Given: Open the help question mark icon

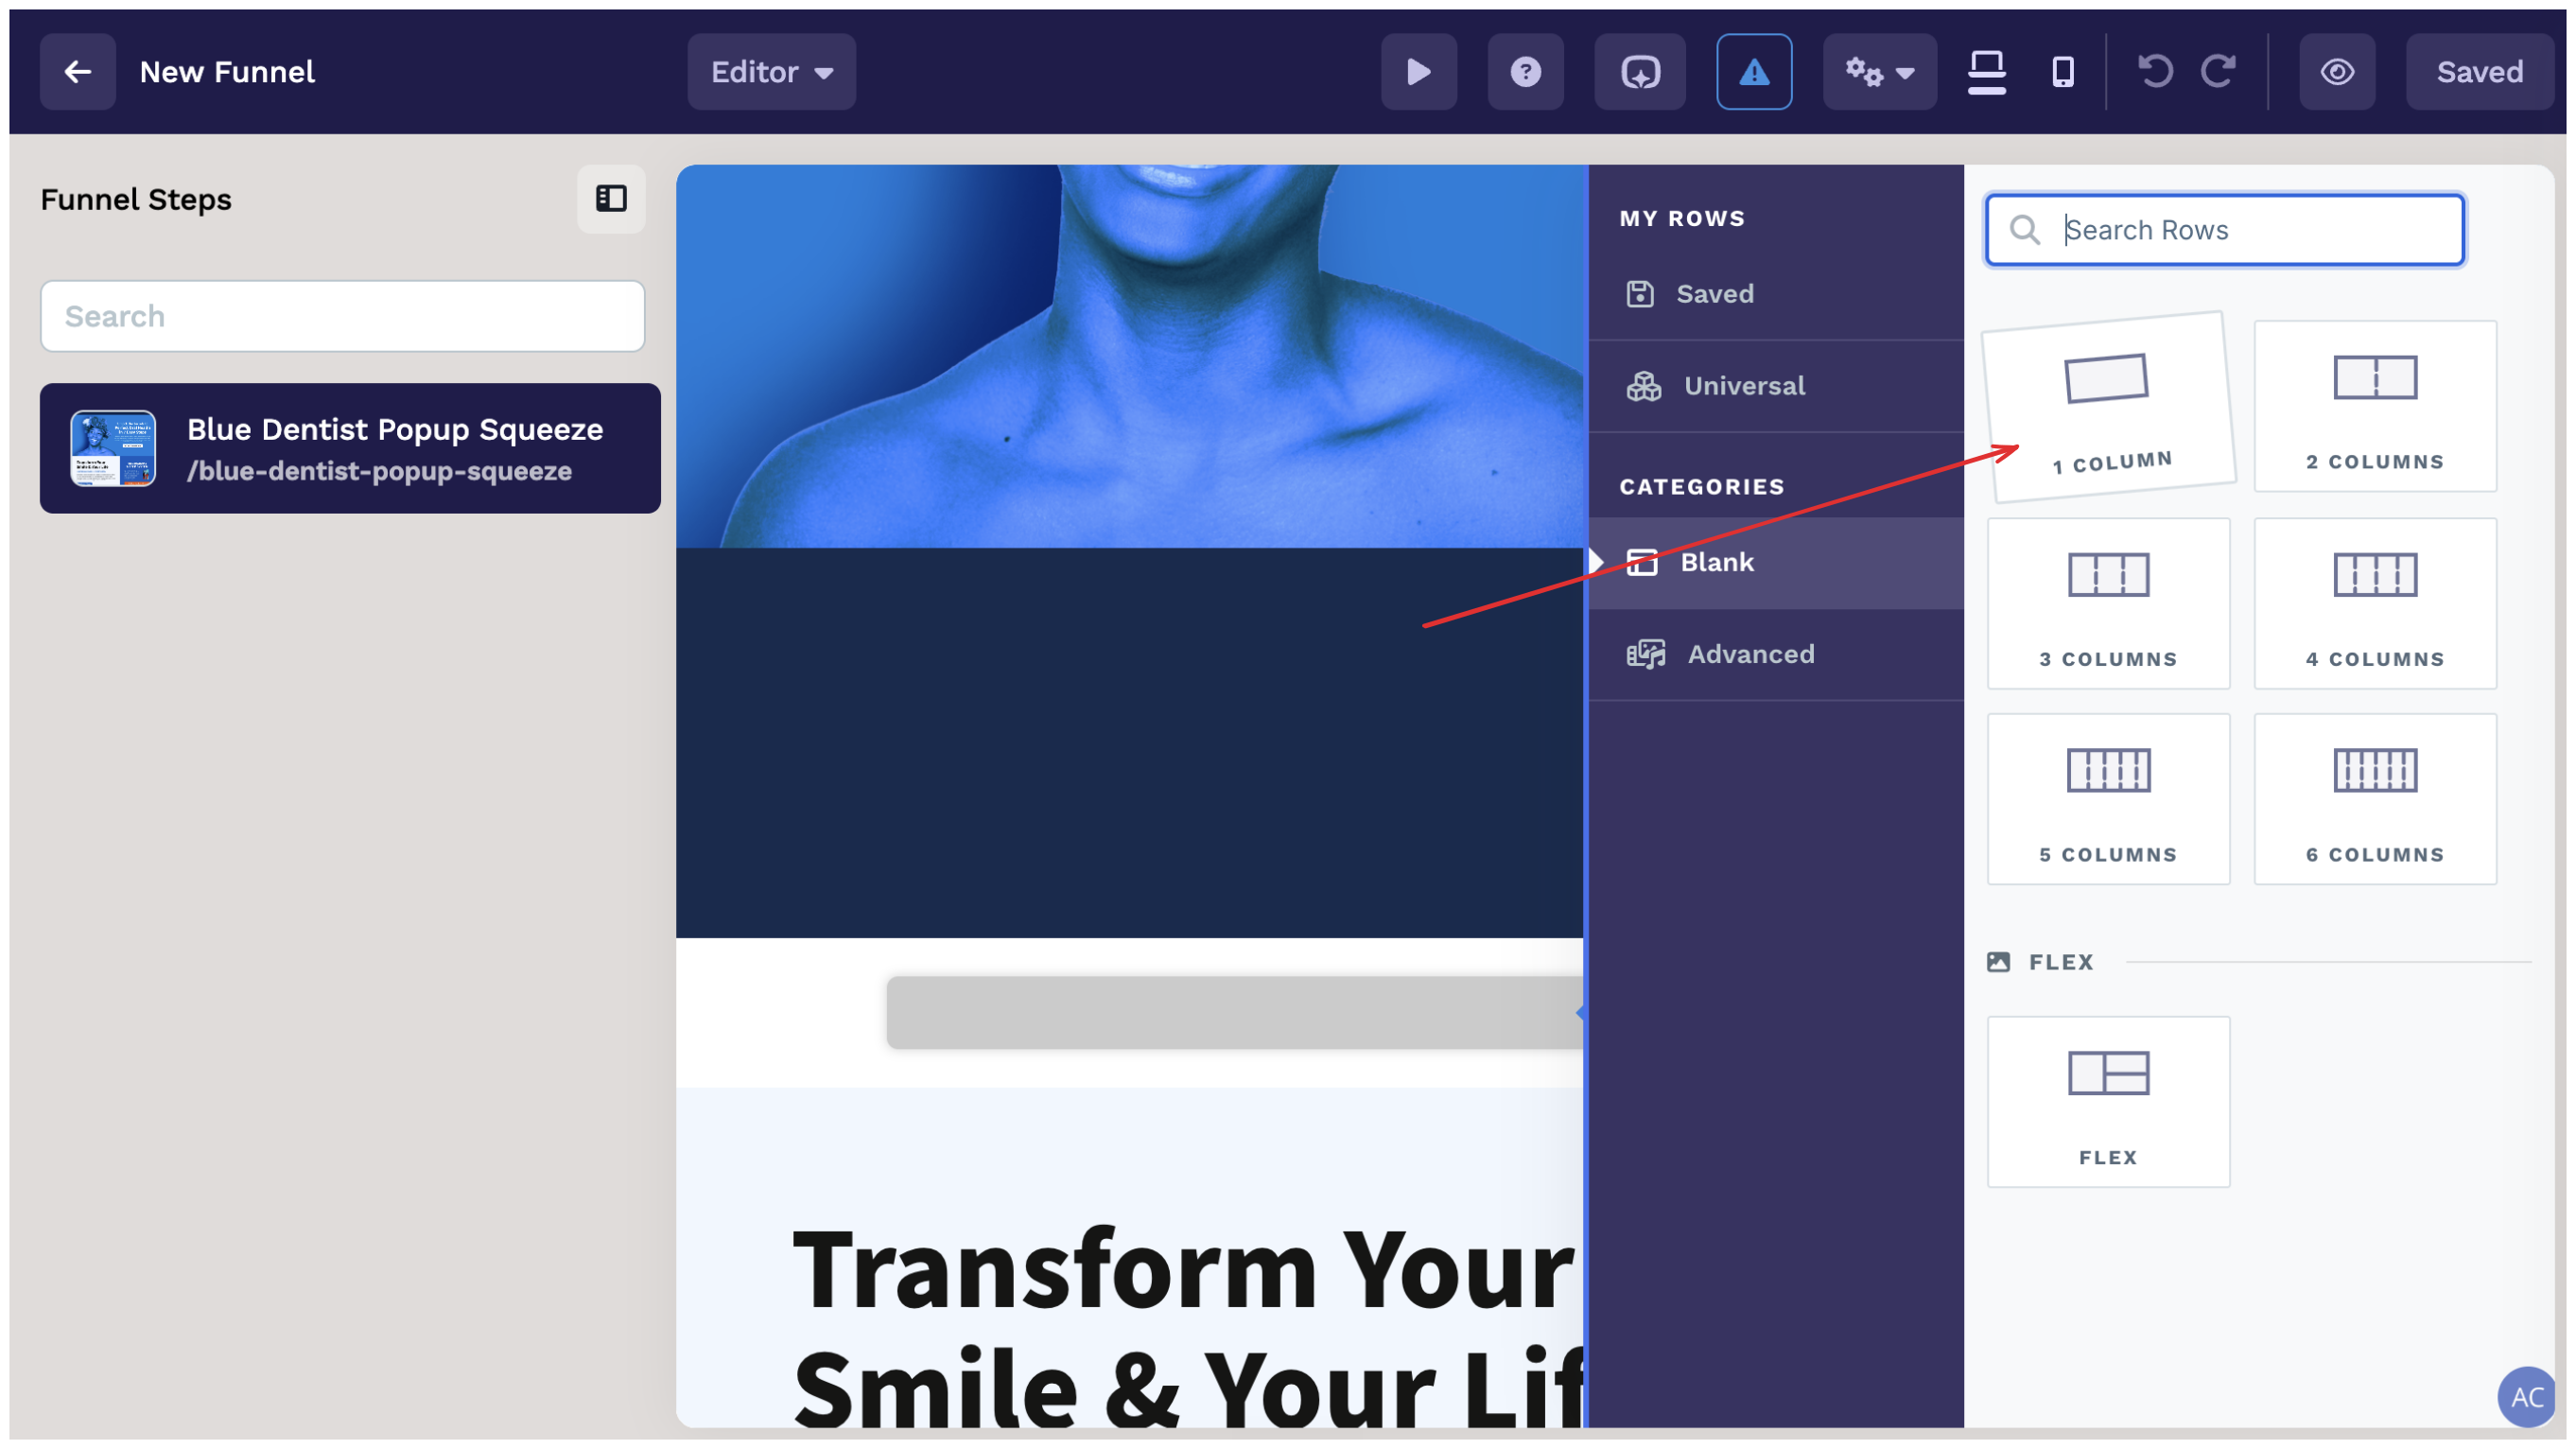Looking at the screenshot, I should [1525, 71].
